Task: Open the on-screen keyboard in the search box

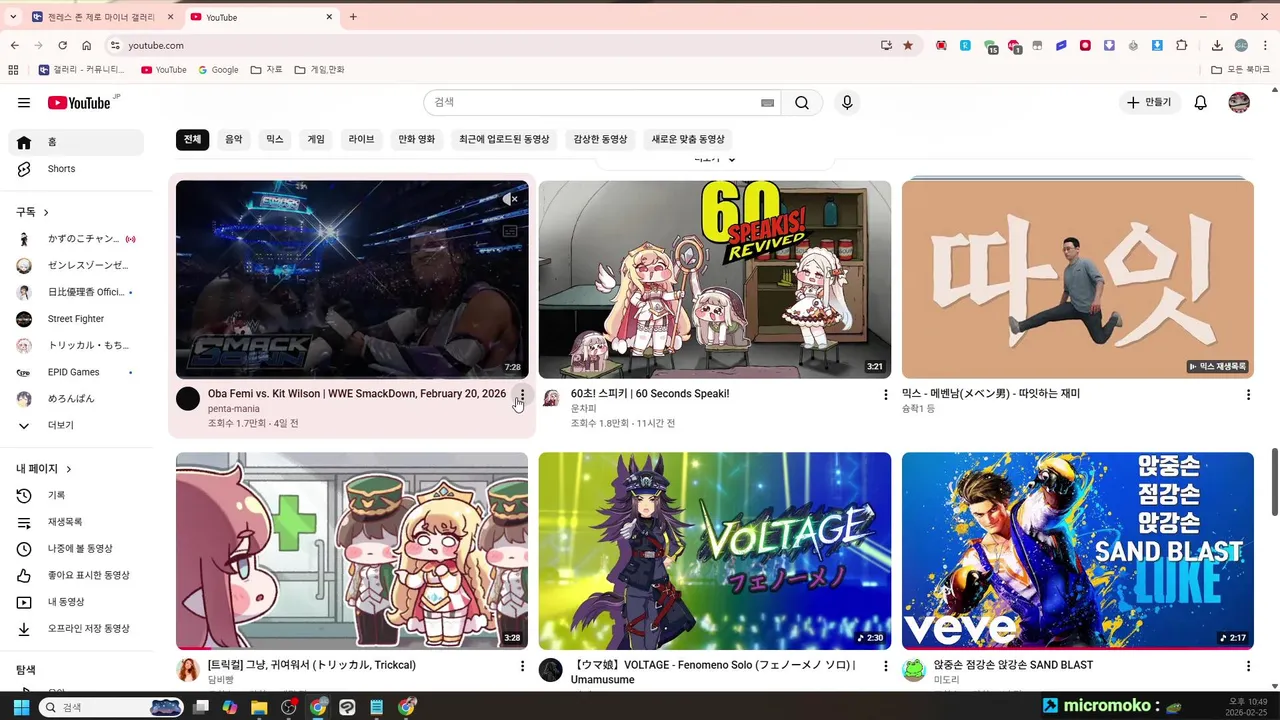Action: pyautogui.click(x=768, y=103)
